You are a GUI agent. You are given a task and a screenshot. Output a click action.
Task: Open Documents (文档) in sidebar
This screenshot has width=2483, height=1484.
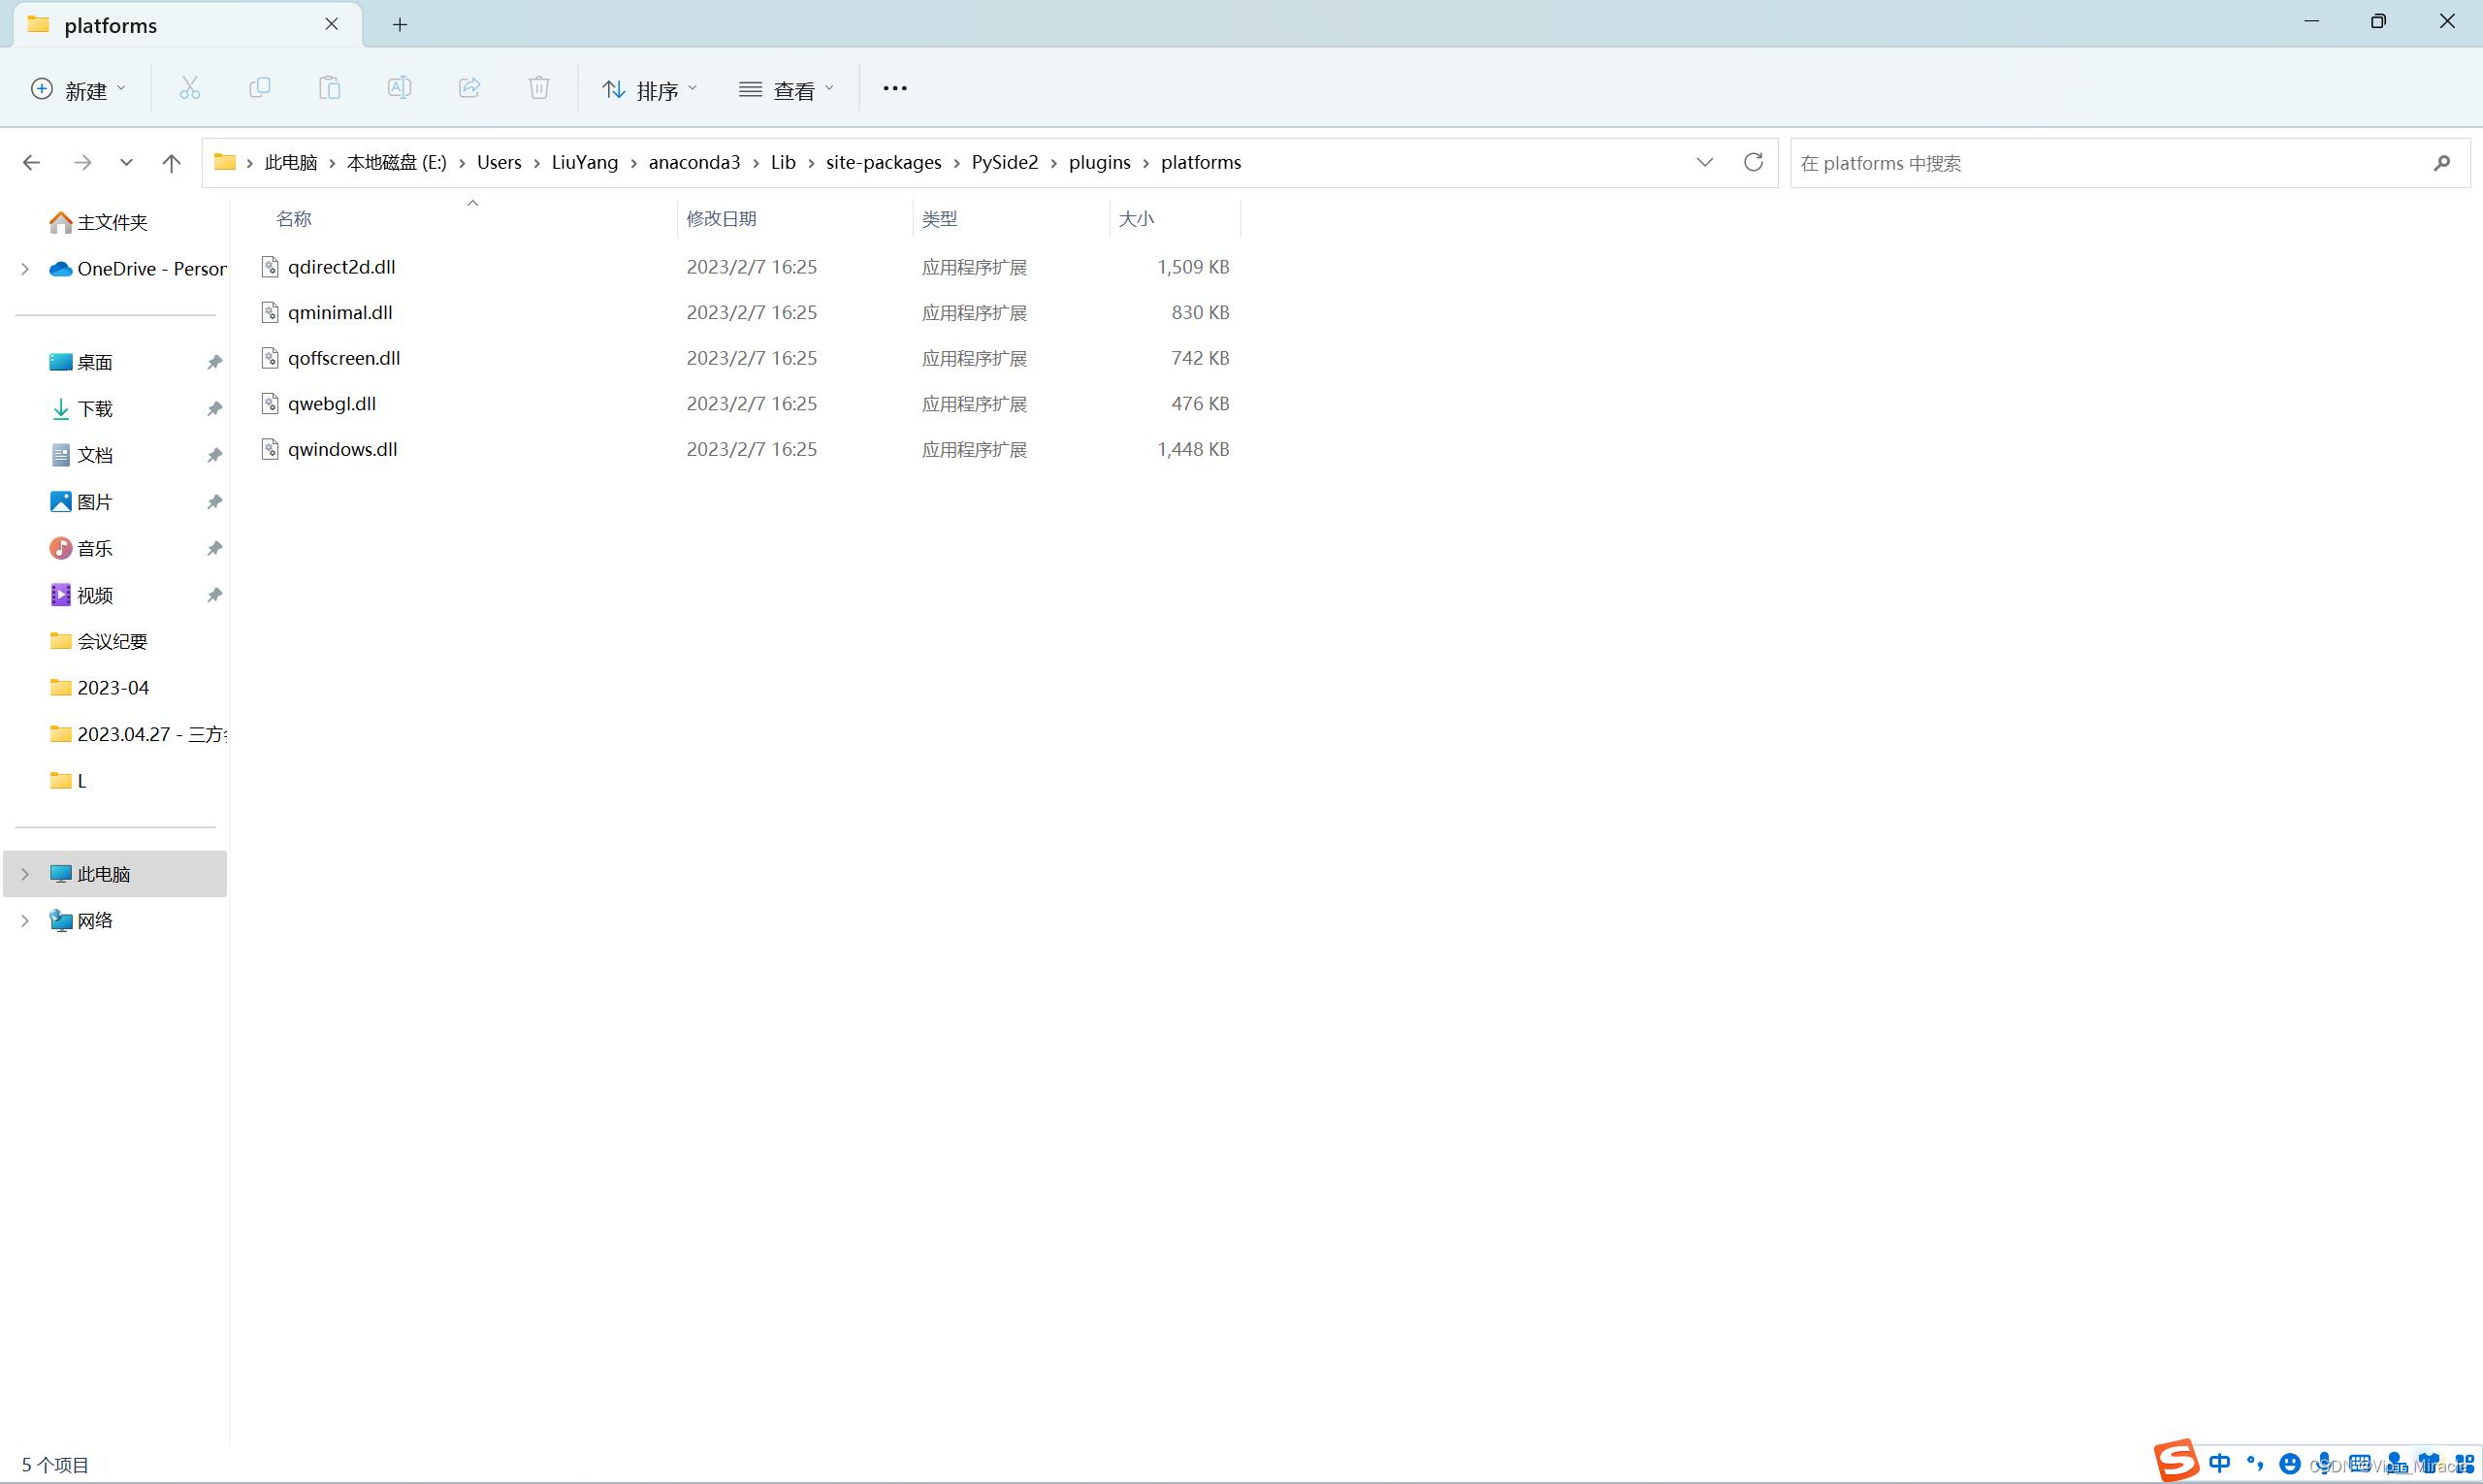[x=81, y=455]
